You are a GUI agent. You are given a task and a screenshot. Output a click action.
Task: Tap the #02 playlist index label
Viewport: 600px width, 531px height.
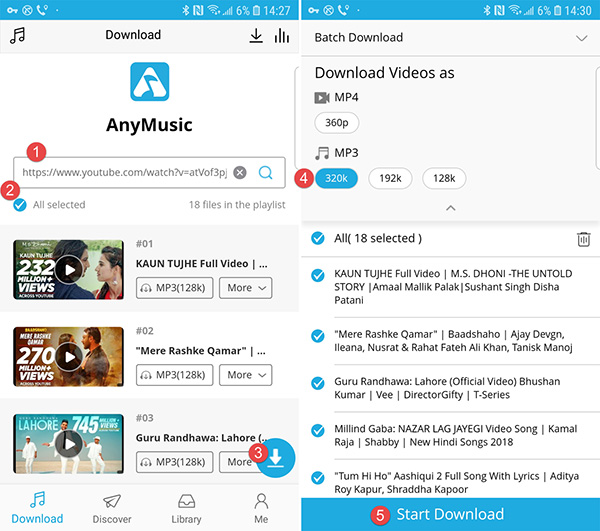(x=145, y=331)
